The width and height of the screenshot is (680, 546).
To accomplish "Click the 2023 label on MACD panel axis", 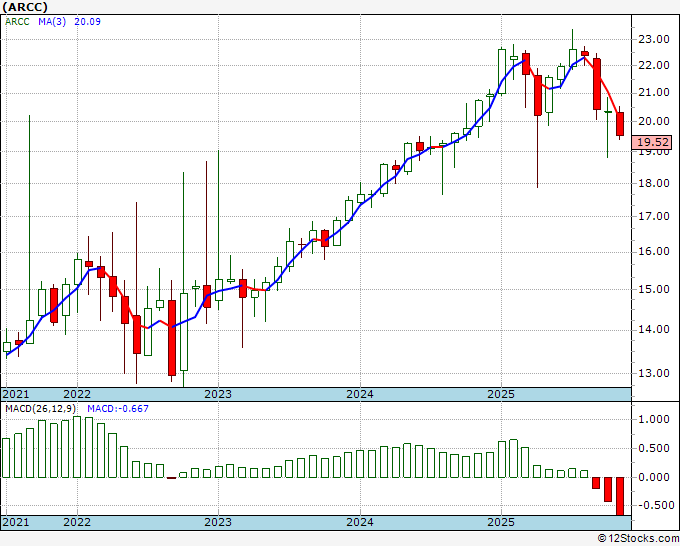I will (218, 522).
